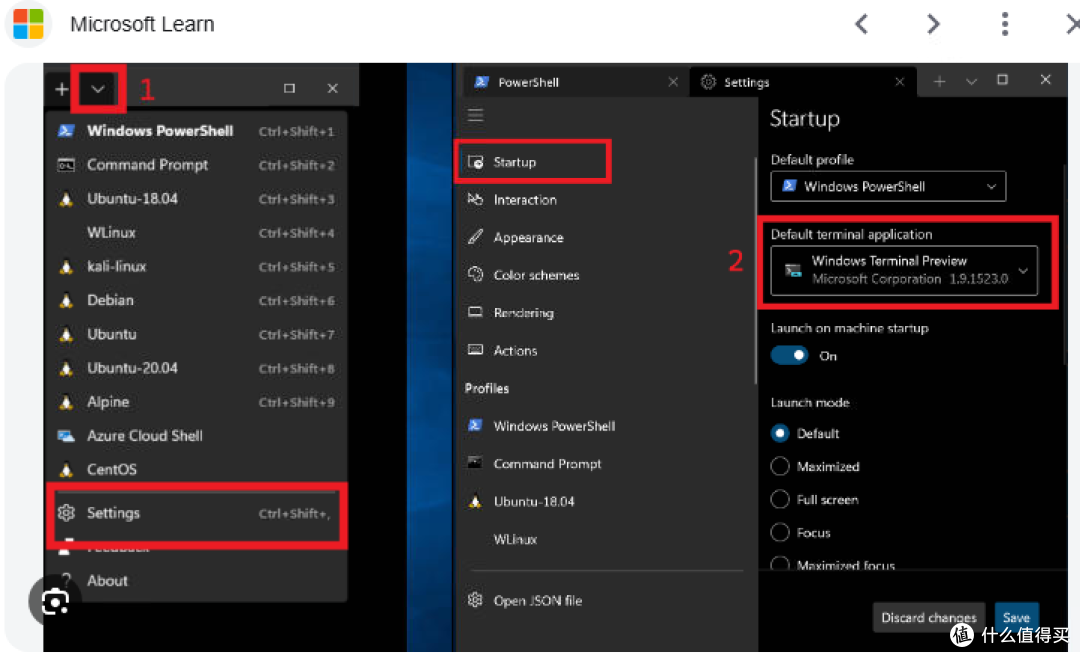The width and height of the screenshot is (1080, 658).
Task: Open the tab dropdown chevron in settings window
Action: coord(971,82)
